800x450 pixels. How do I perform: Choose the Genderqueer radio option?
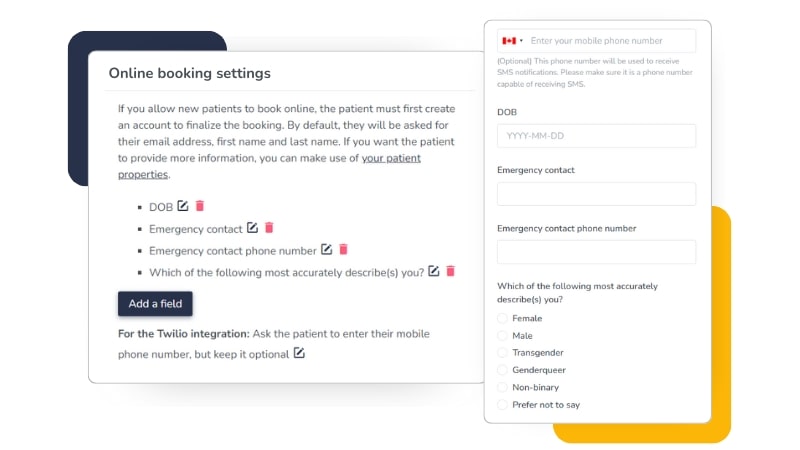[x=503, y=370]
